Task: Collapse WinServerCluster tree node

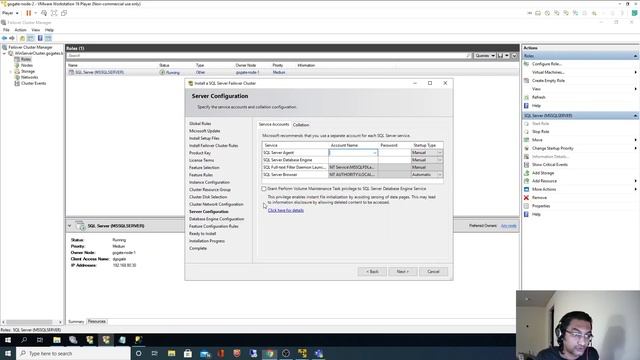Action: tap(4, 53)
